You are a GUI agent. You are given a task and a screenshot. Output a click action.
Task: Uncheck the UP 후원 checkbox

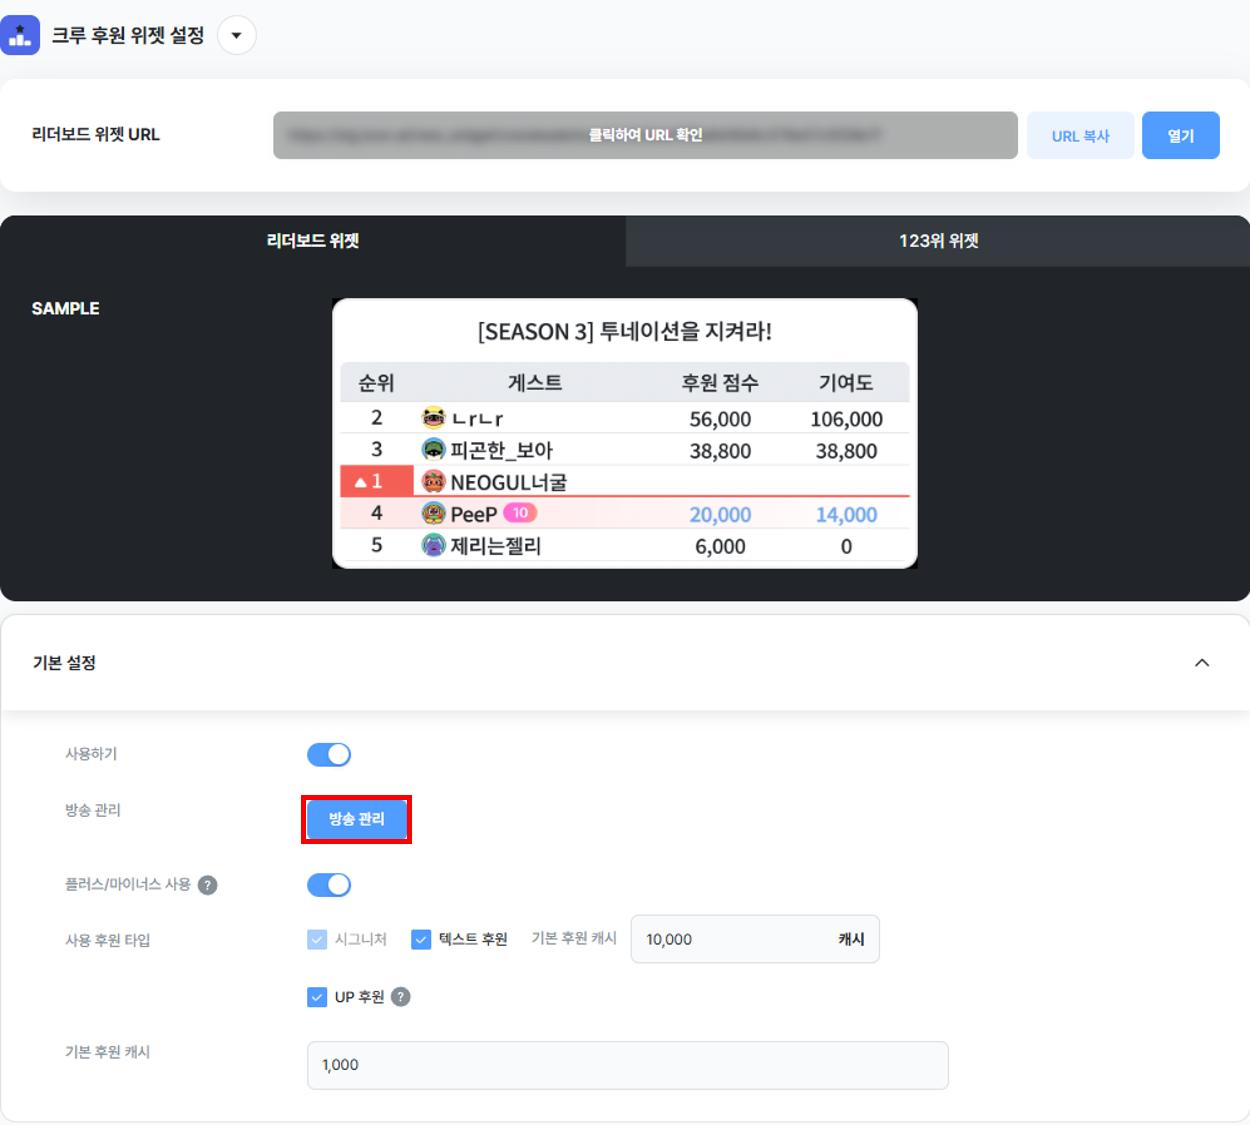[x=317, y=996]
